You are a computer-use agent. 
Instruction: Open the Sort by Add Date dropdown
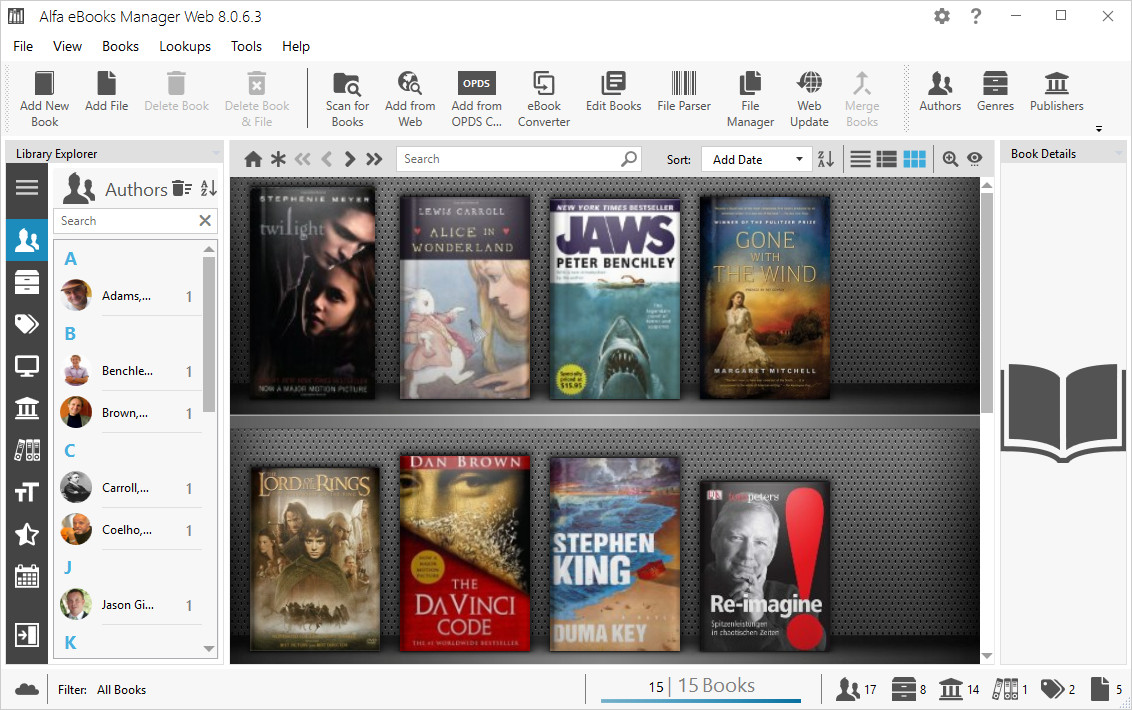[x=756, y=159]
